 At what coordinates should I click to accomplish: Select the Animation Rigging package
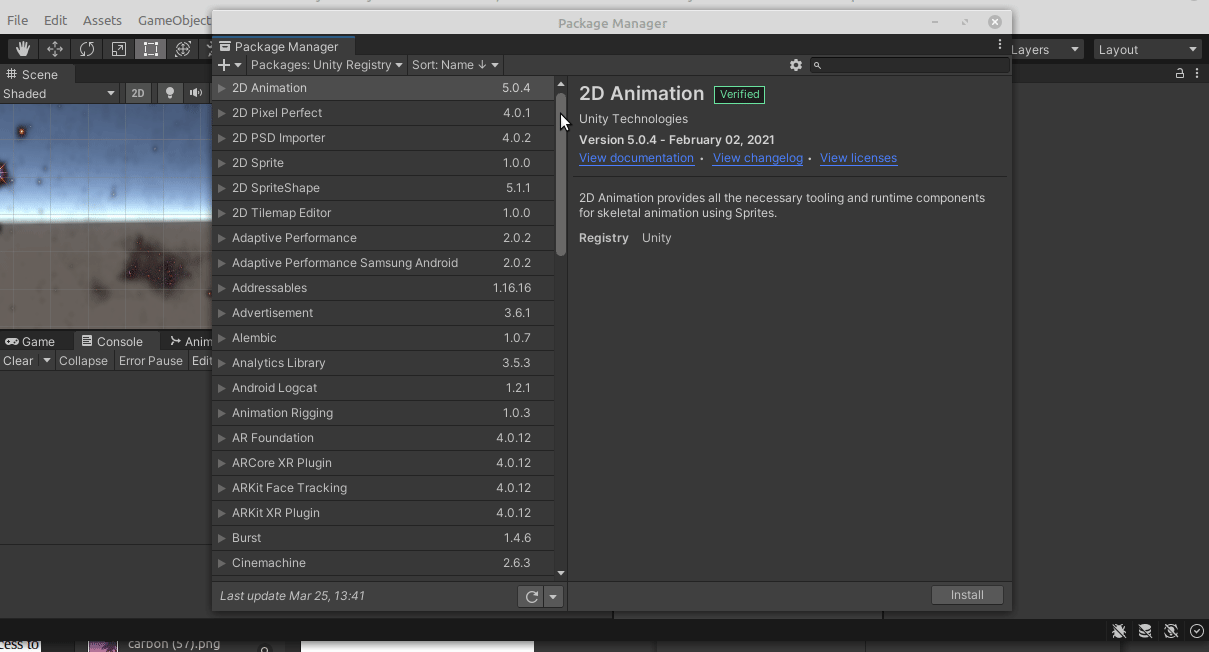pos(383,413)
